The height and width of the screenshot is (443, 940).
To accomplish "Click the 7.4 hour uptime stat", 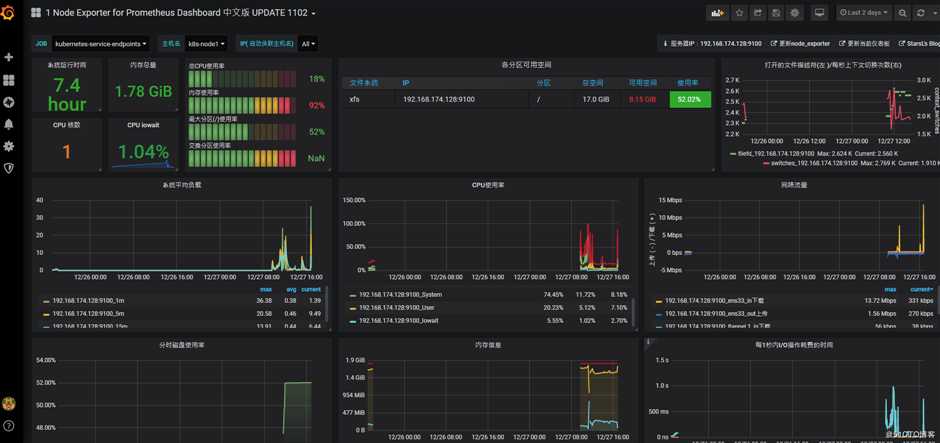I will click(x=67, y=95).
